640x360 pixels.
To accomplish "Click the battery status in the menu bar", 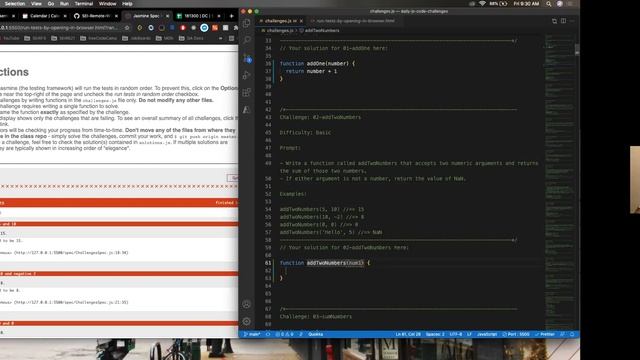I will [499, 4].
